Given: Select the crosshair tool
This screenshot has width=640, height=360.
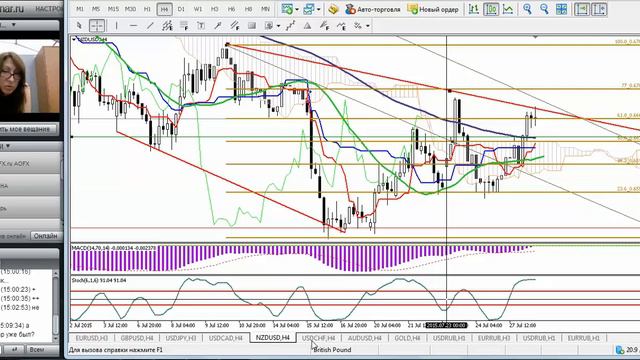Looking at the screenshot, I should click(x=97, y=26).
